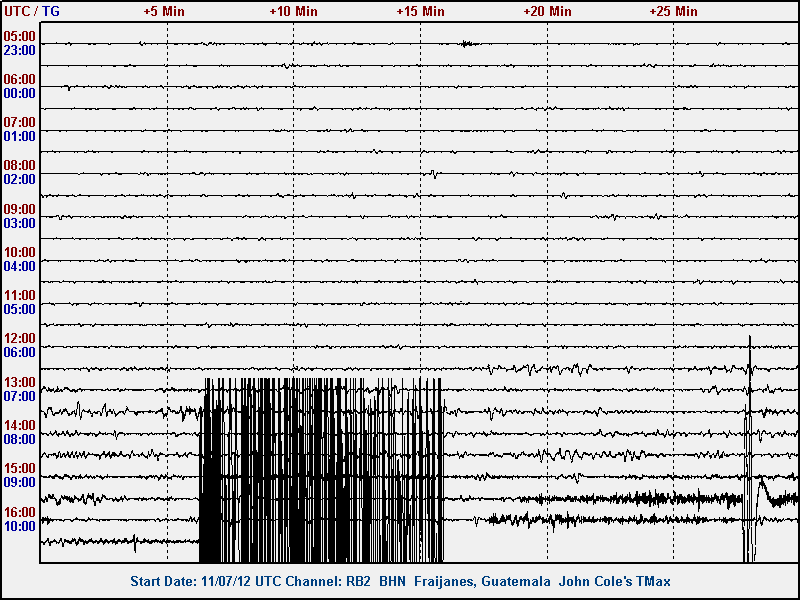
Task: Click the 12:00 UTC row label
Action: point(19,338)
